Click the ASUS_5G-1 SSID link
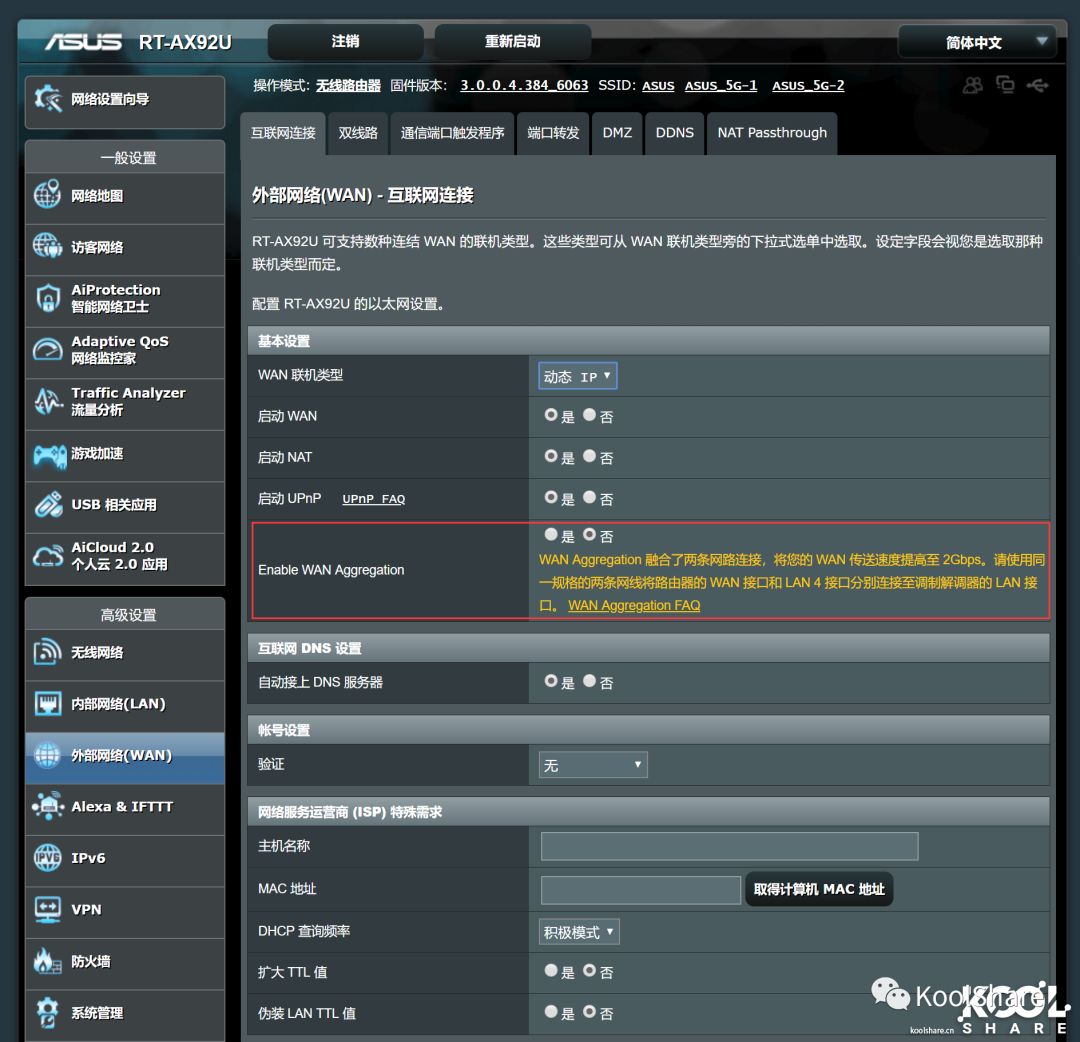 point(720,85)
